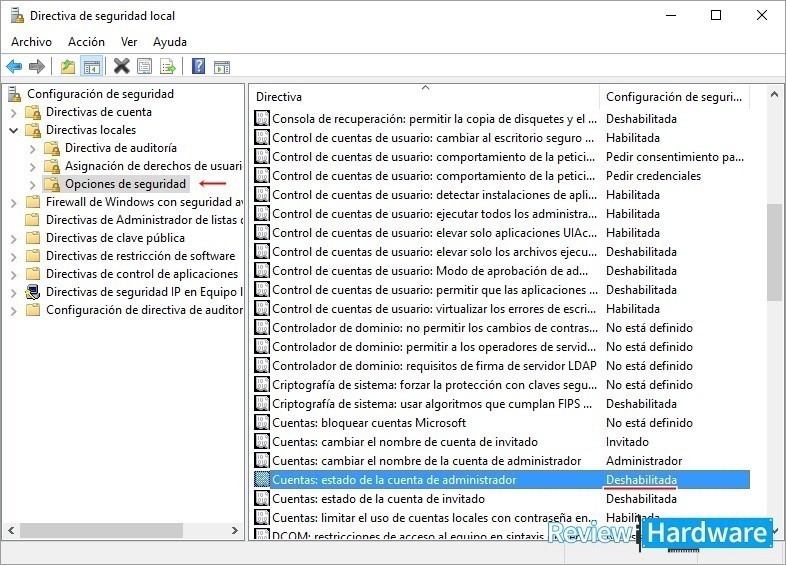The image size is (786, 565).
Task: Open the Acción menu
Action: [x=86, y=42]
